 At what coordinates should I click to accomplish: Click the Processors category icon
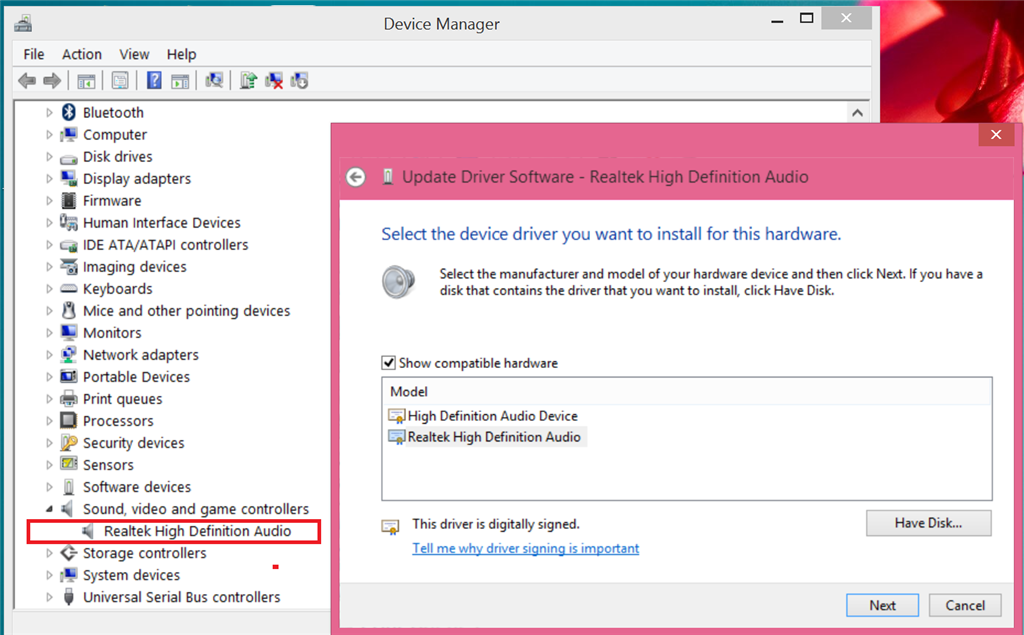[69, 421]
